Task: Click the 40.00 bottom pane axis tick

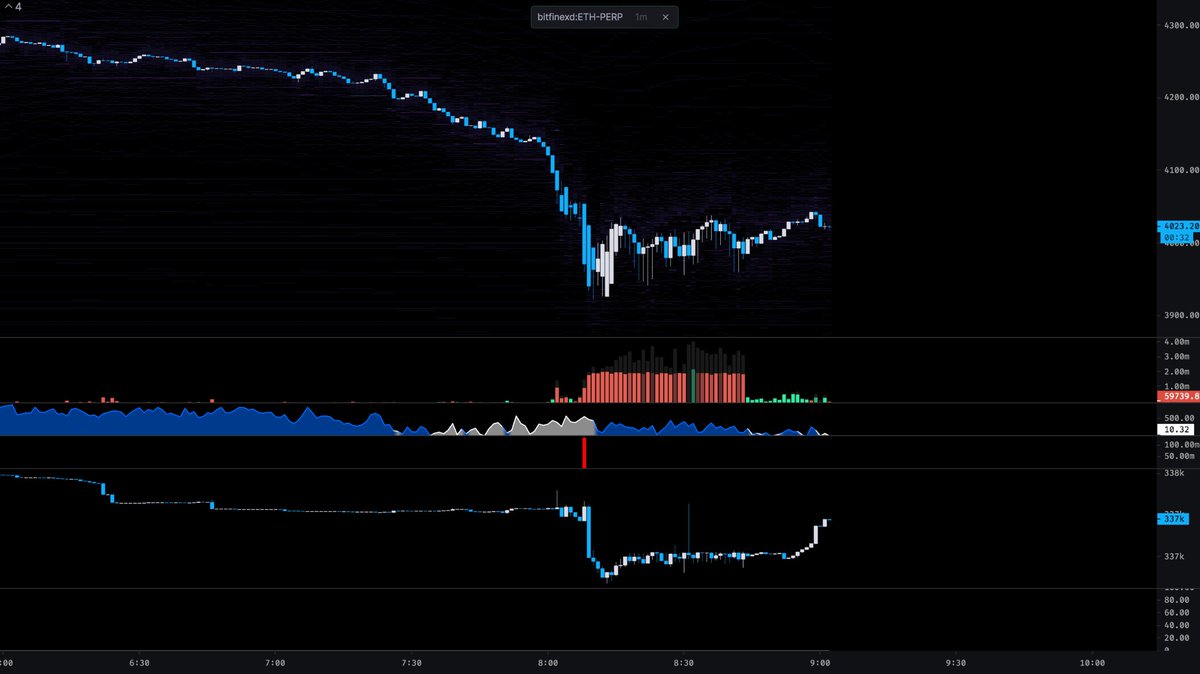Action: 1177,625
